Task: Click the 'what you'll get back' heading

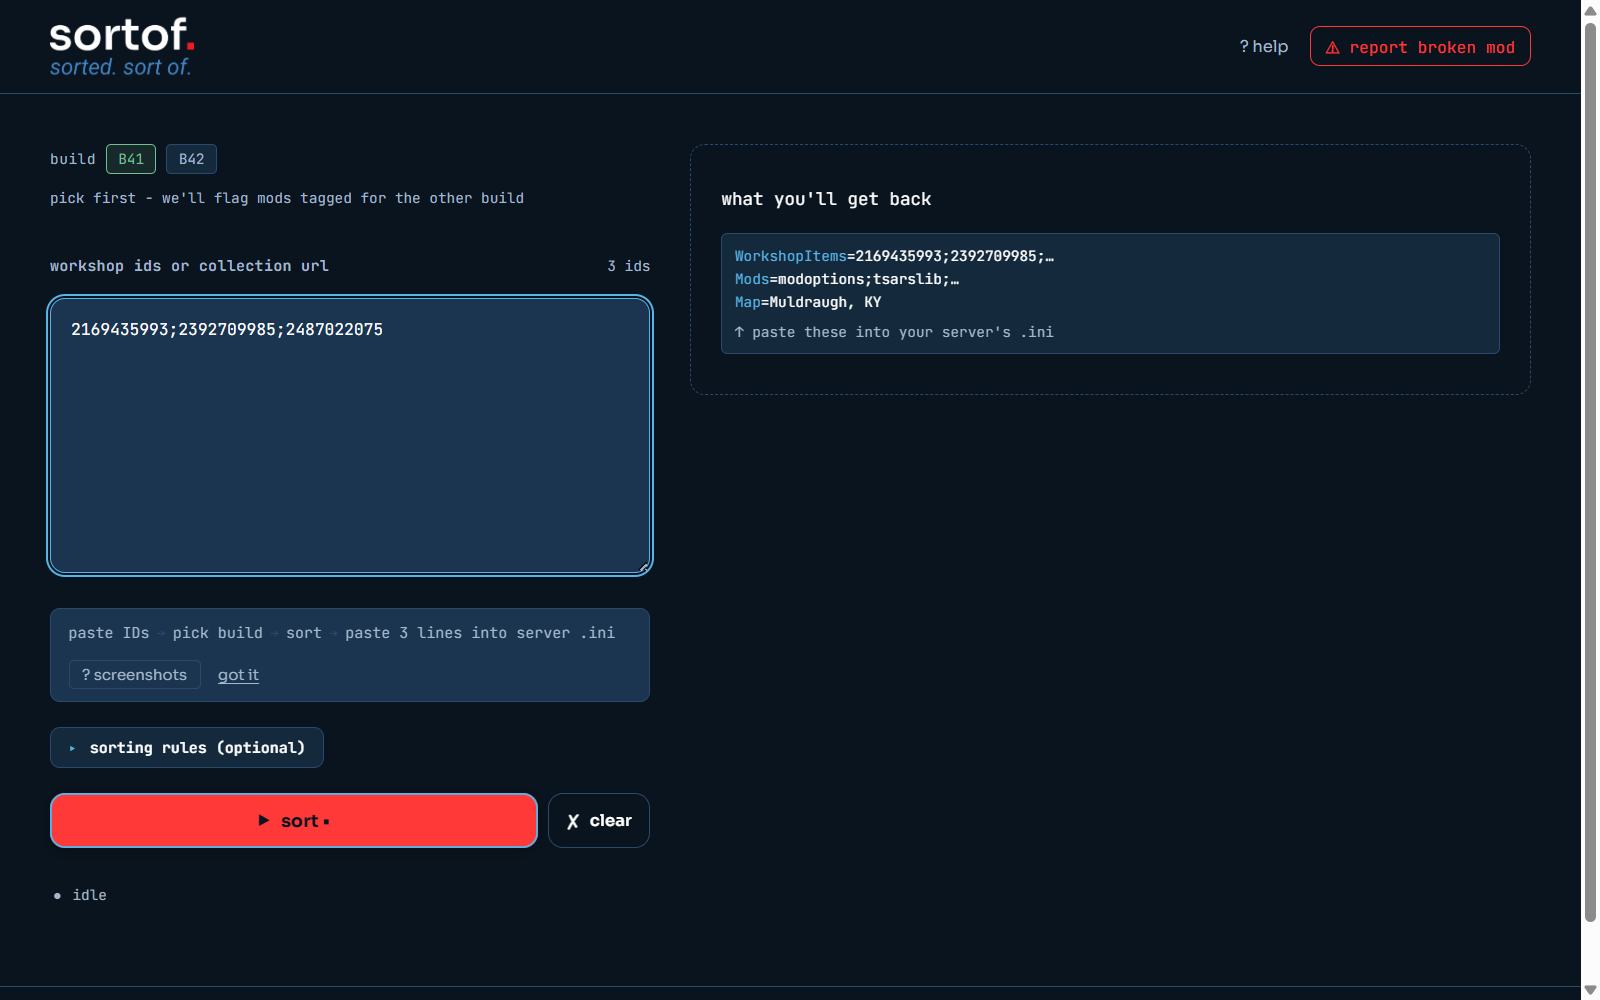Action: click(x=826, y=199)
